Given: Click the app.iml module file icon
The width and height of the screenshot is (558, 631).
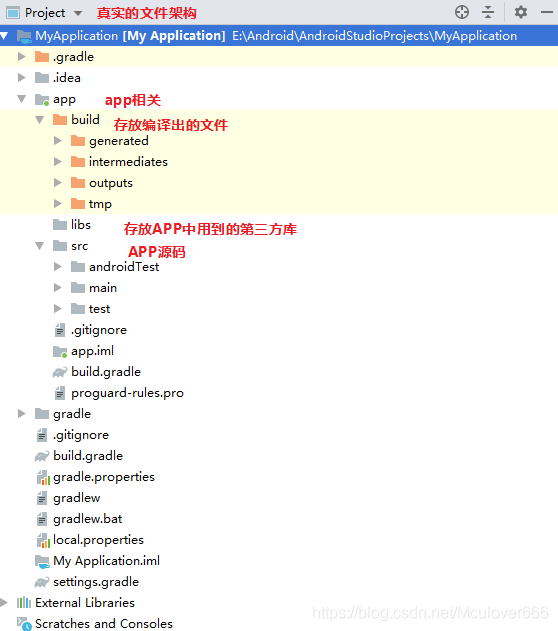Looking at the screenshot, I should pos(60,352).
